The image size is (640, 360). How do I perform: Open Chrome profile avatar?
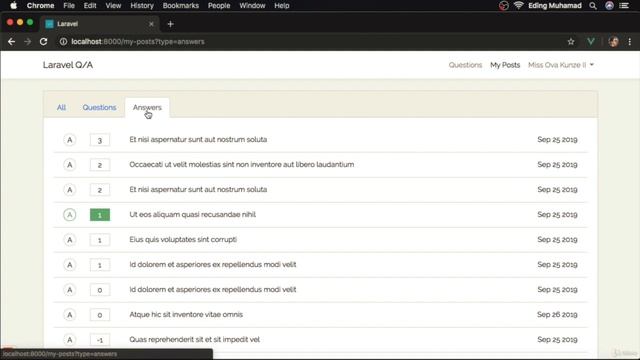[x=613, y=42]
